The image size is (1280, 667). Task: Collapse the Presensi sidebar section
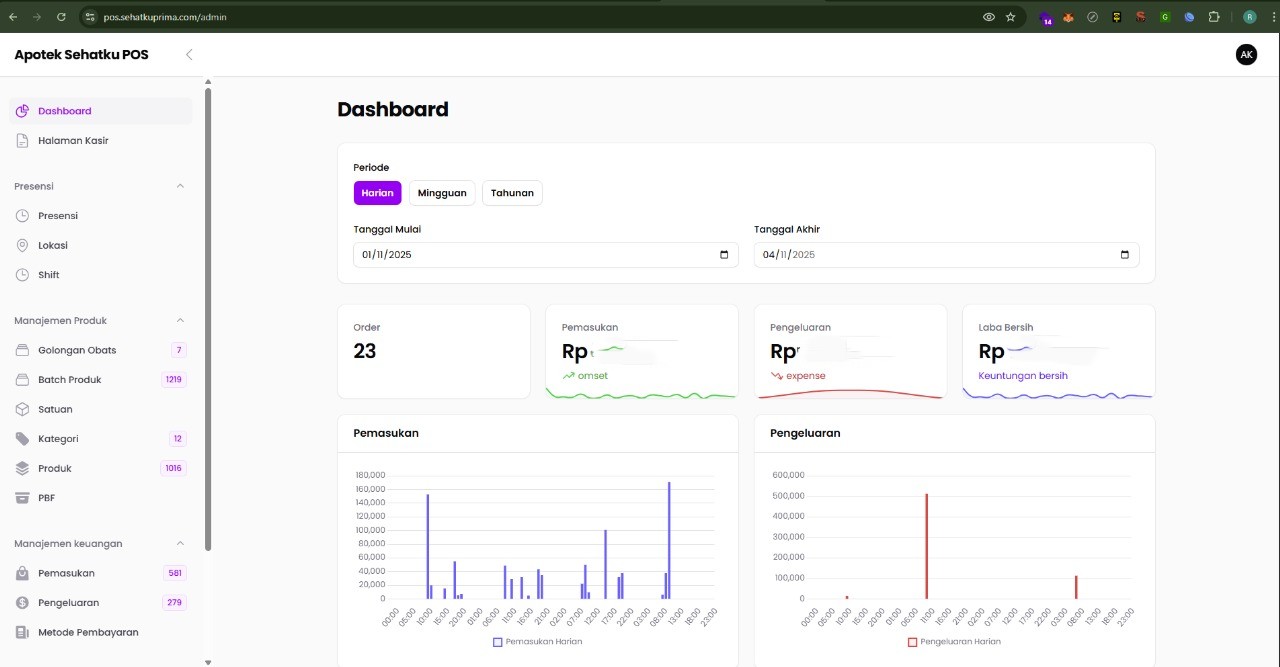pos(181,186)
